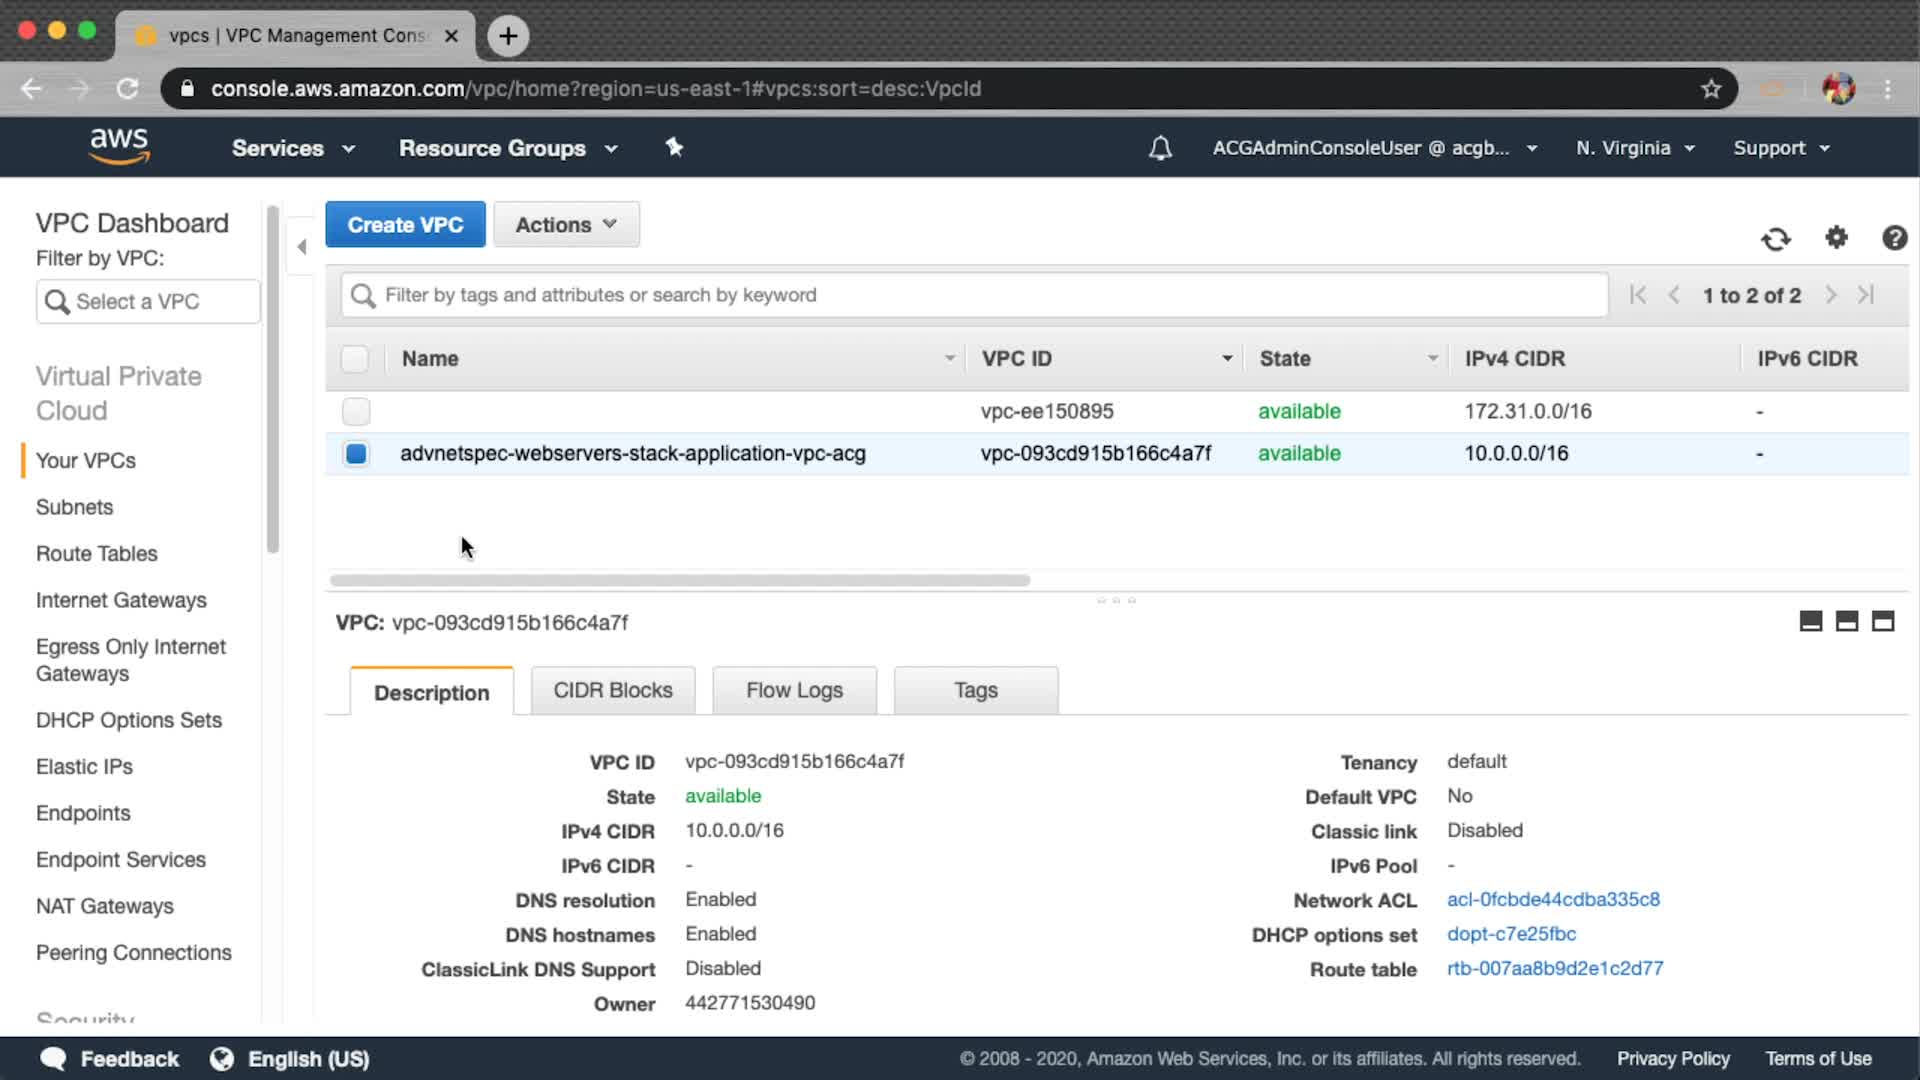Switch to the Flow Logs tab

click(794, 690)
